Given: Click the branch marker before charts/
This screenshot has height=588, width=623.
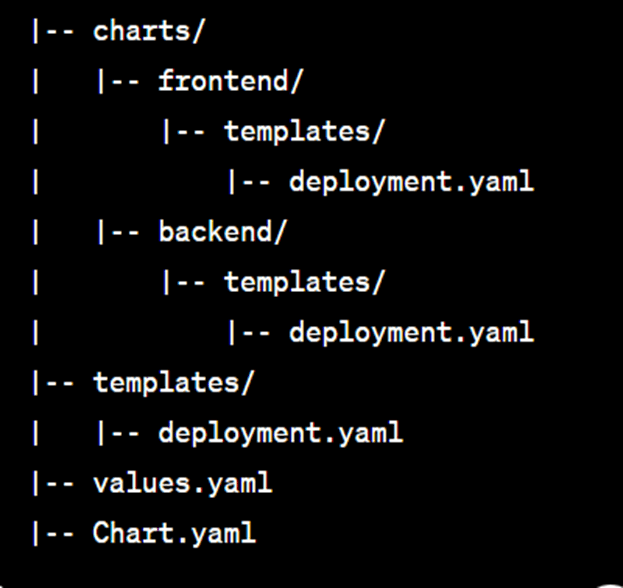Looking at the screenshot, I should [53, 31].
